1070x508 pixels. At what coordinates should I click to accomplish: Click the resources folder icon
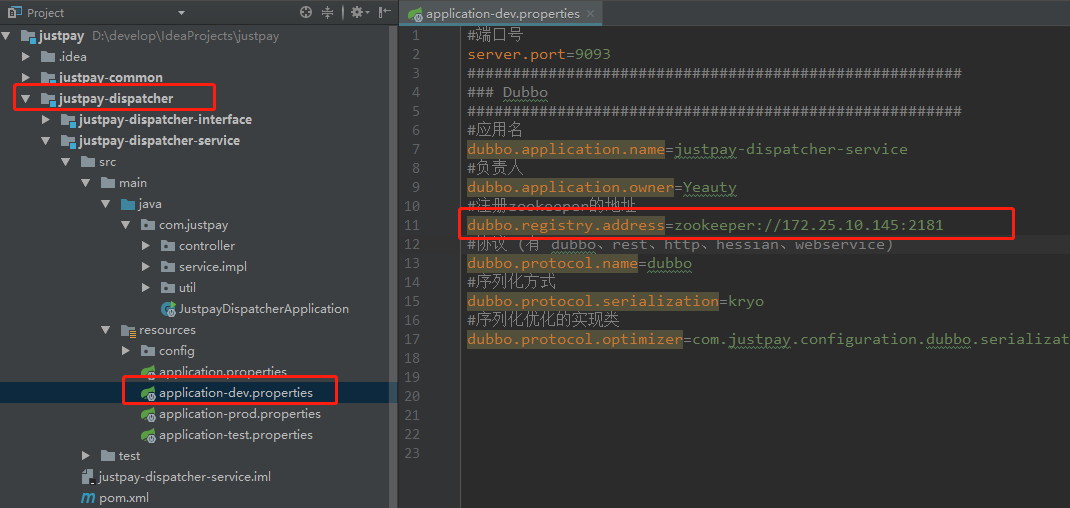(127, 330)
